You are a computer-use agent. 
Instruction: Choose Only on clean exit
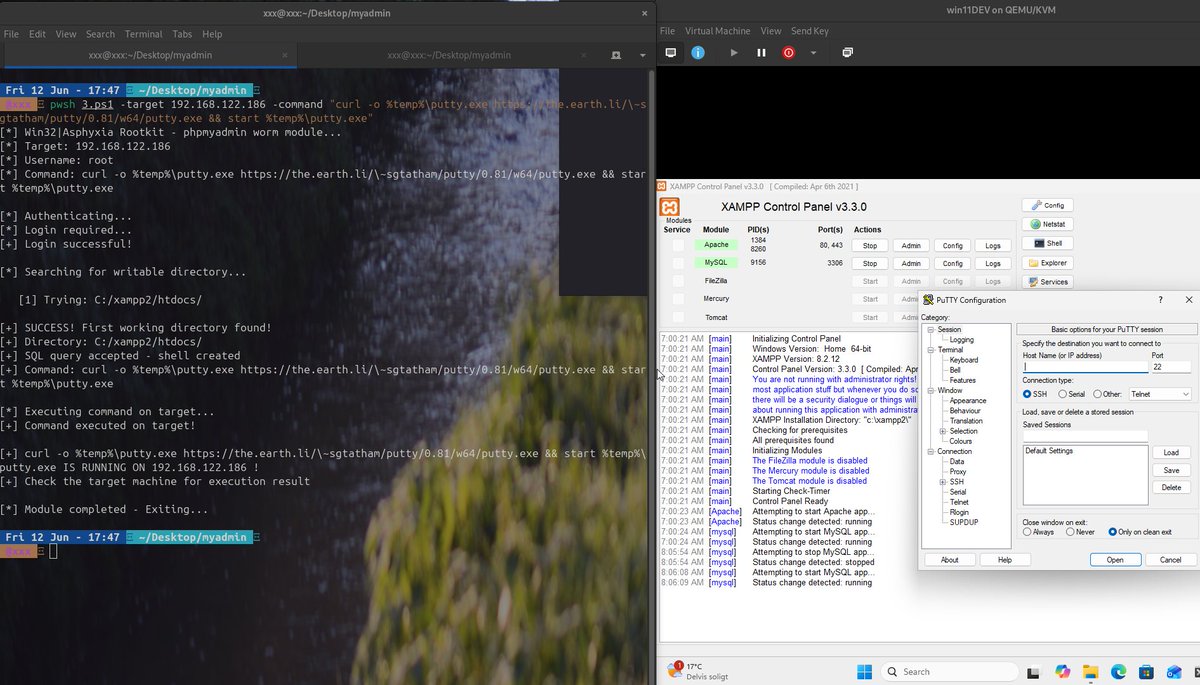coord(1139,532)
